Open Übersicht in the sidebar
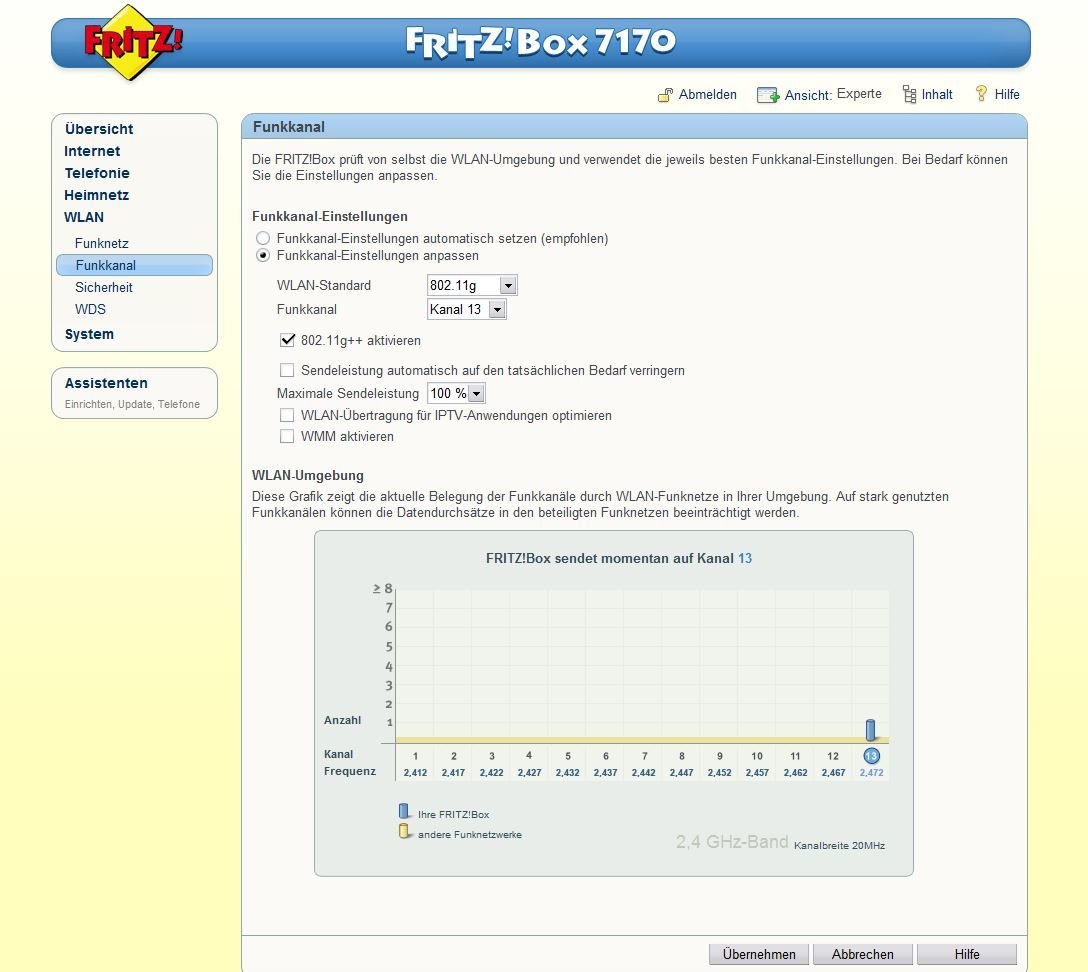Image resolution: width=1088 pixels, height=972 pixels. pyautogui.click(x=99, y=129)
